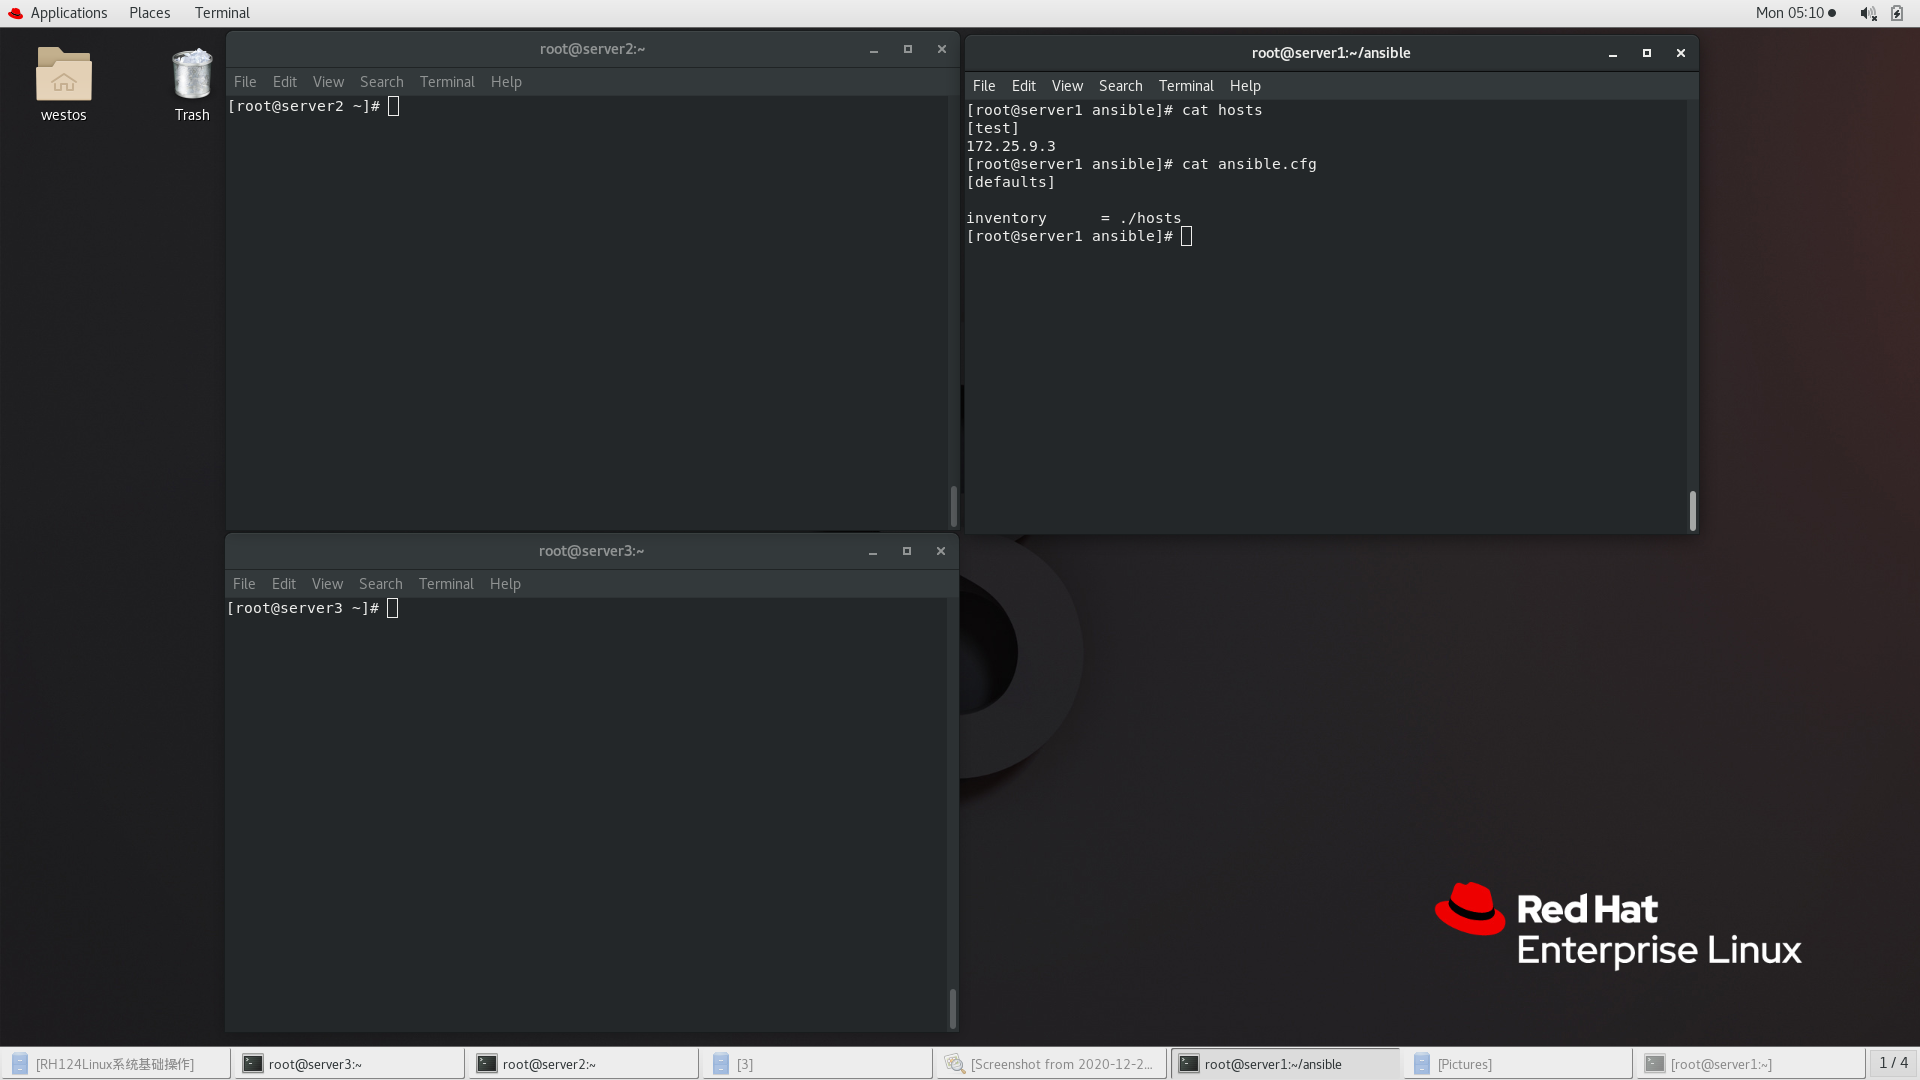Image resolution: width=1920 pixels, height=1080 pixels.
Task: Open Search menu in server1 terminal
Action: pos(1120,86)
